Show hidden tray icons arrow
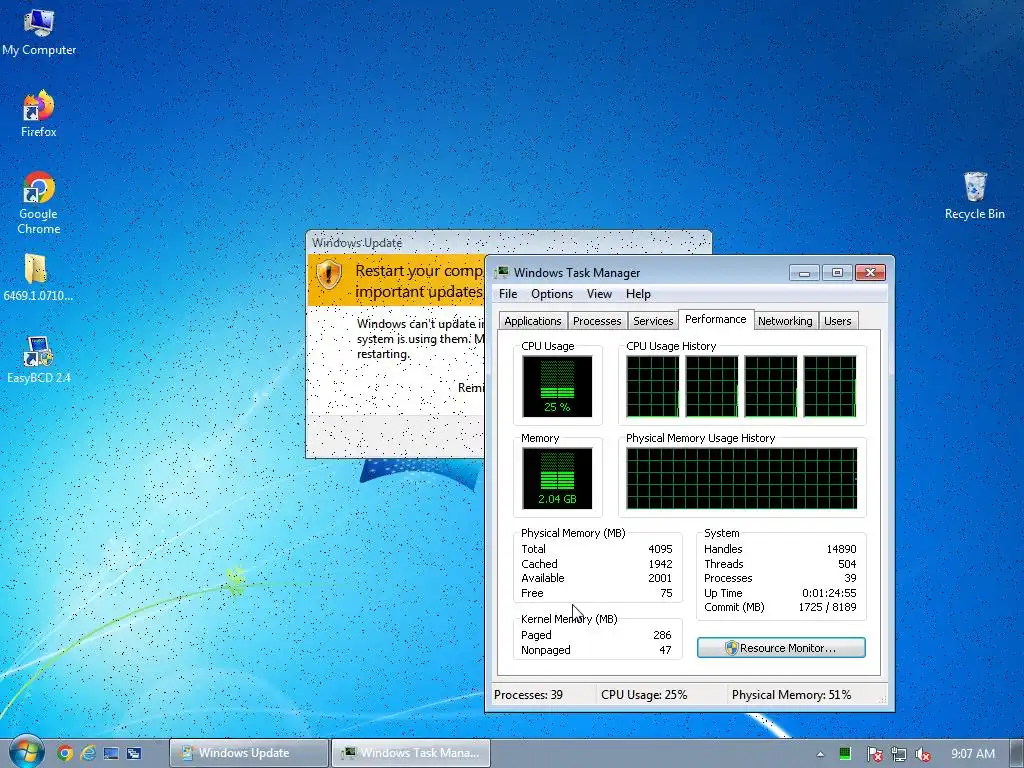This screenshot has width=1024, height=768. click(820, 754)
